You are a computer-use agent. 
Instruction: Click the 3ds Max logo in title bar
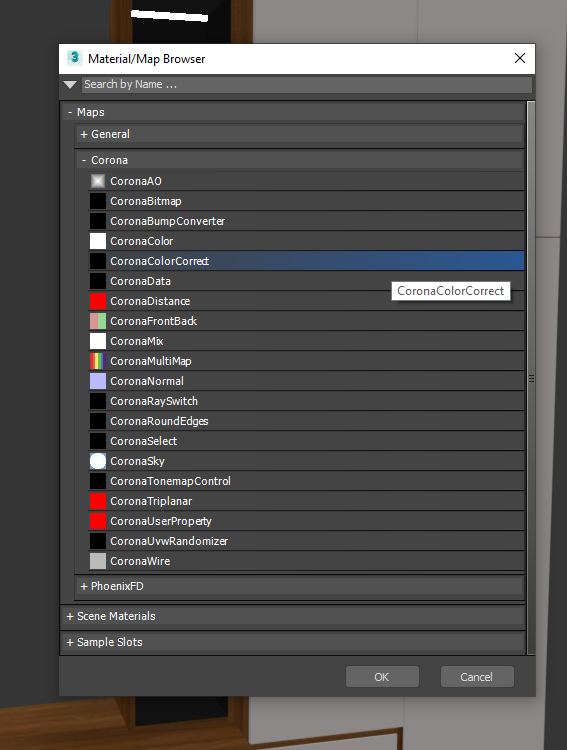click(74, 58)
